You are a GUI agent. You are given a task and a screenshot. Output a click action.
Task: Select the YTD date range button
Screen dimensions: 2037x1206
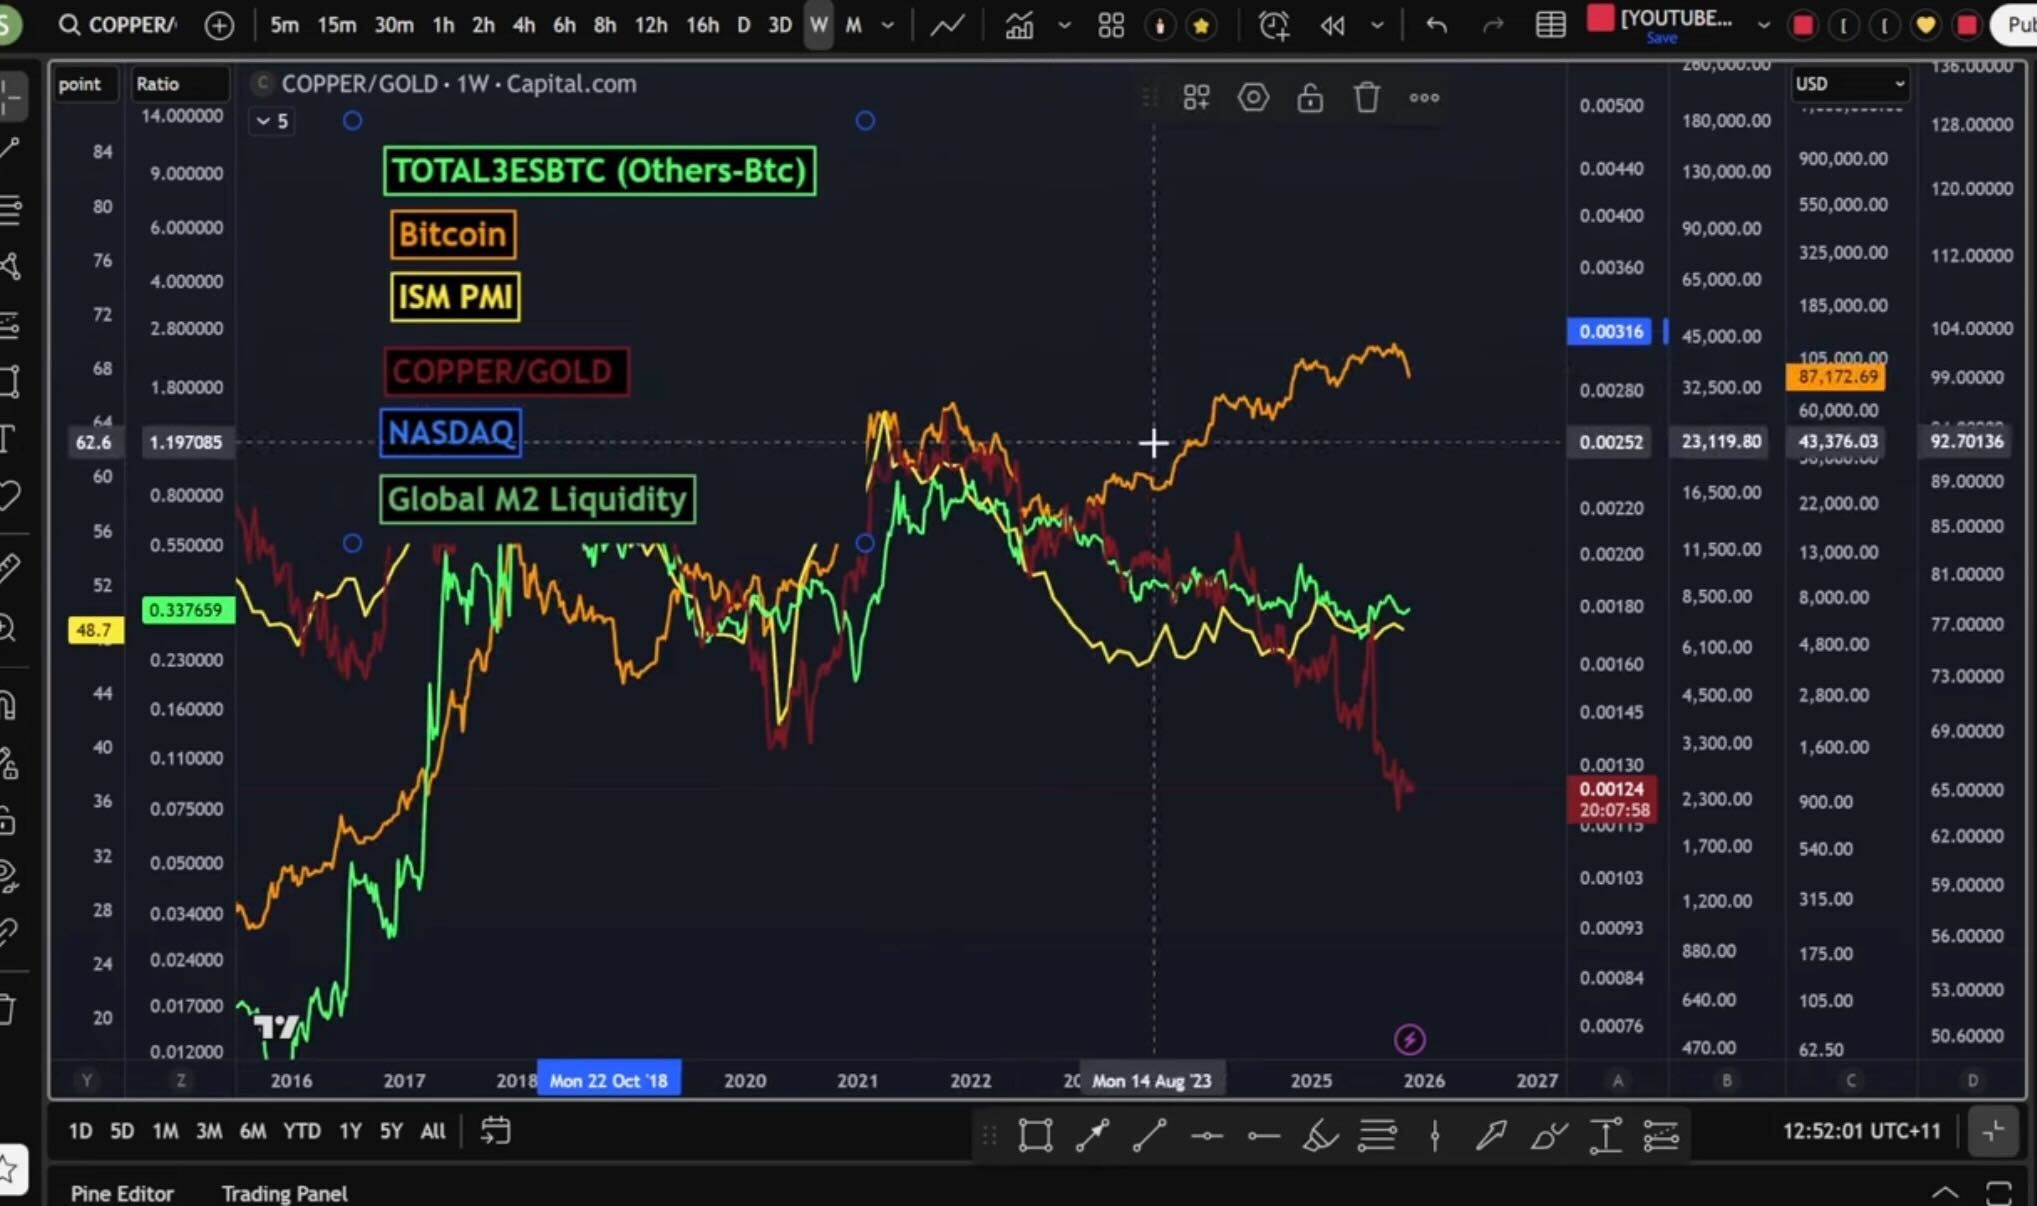pyautogui.click(x=301, y=1131)
